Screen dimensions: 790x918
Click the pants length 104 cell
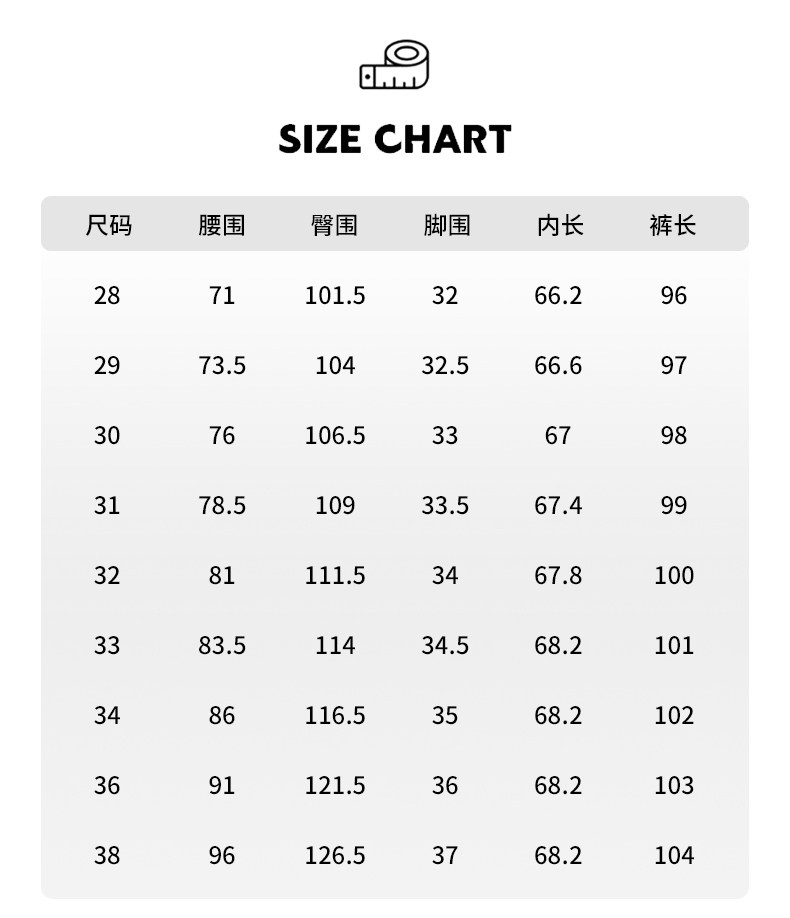pyautogui.click(x=673, y=856)
